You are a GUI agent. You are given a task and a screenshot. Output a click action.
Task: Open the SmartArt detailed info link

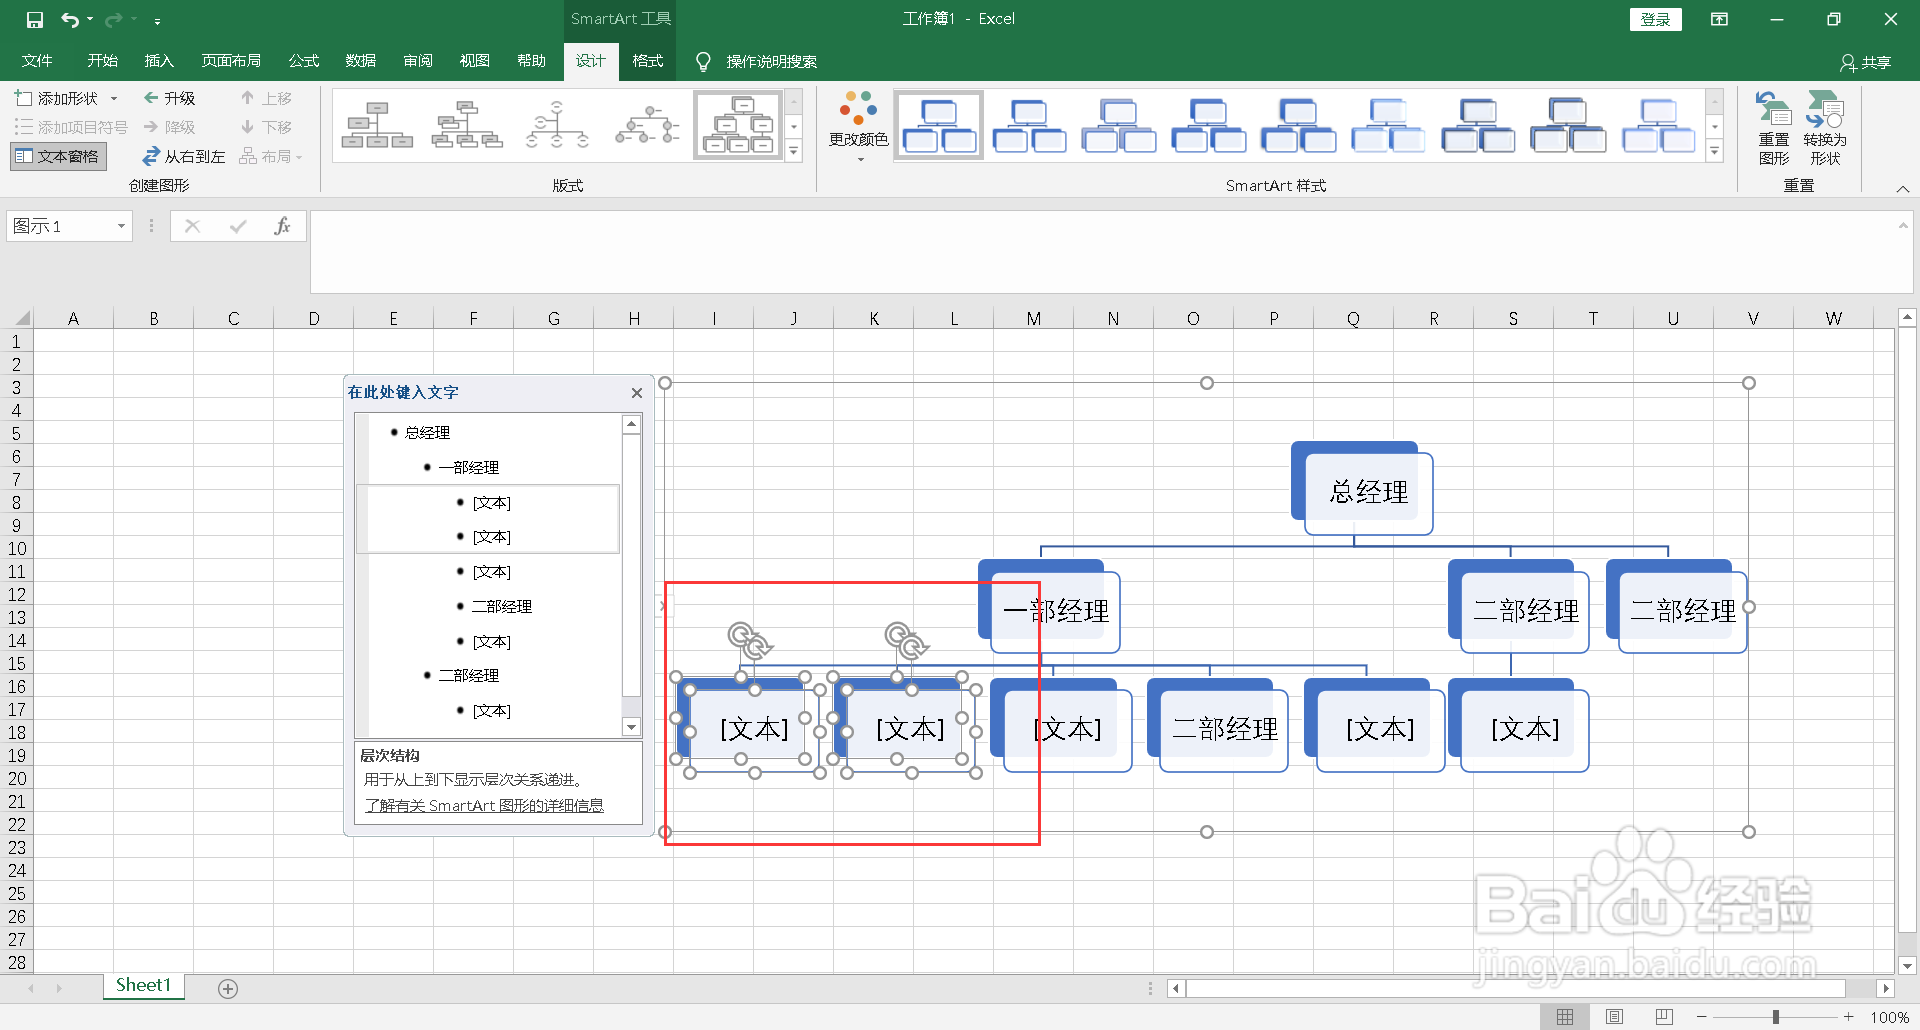coord(484,806)
